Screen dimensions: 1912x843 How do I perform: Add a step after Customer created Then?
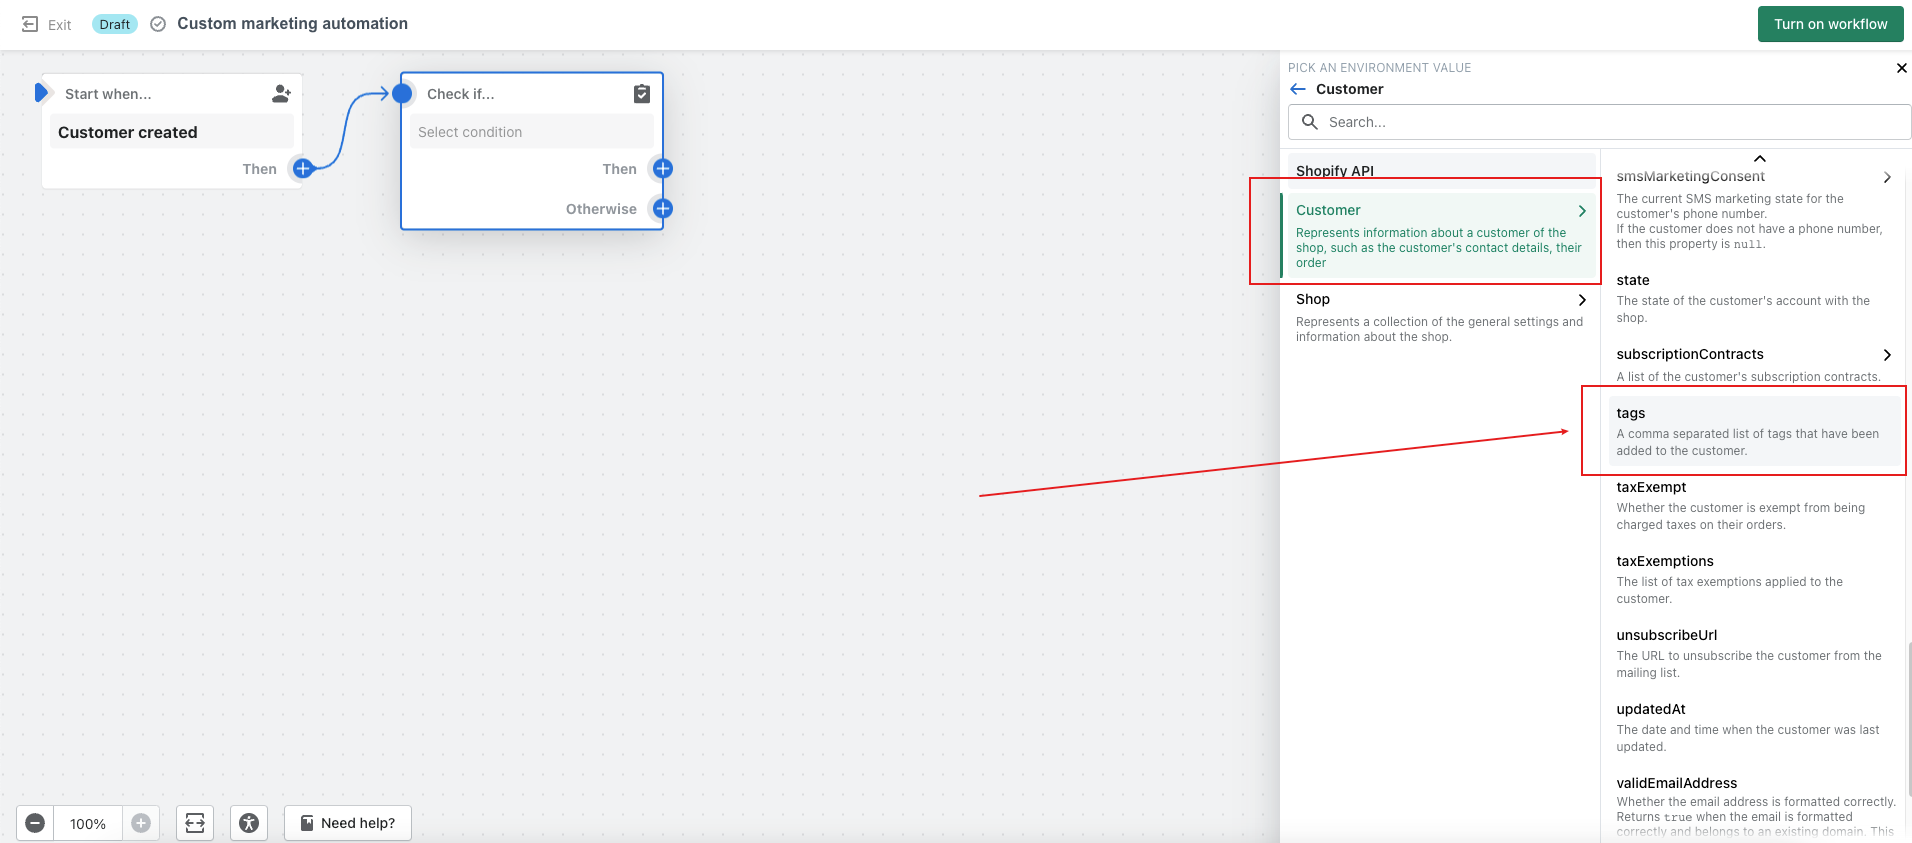click(303, 169)
